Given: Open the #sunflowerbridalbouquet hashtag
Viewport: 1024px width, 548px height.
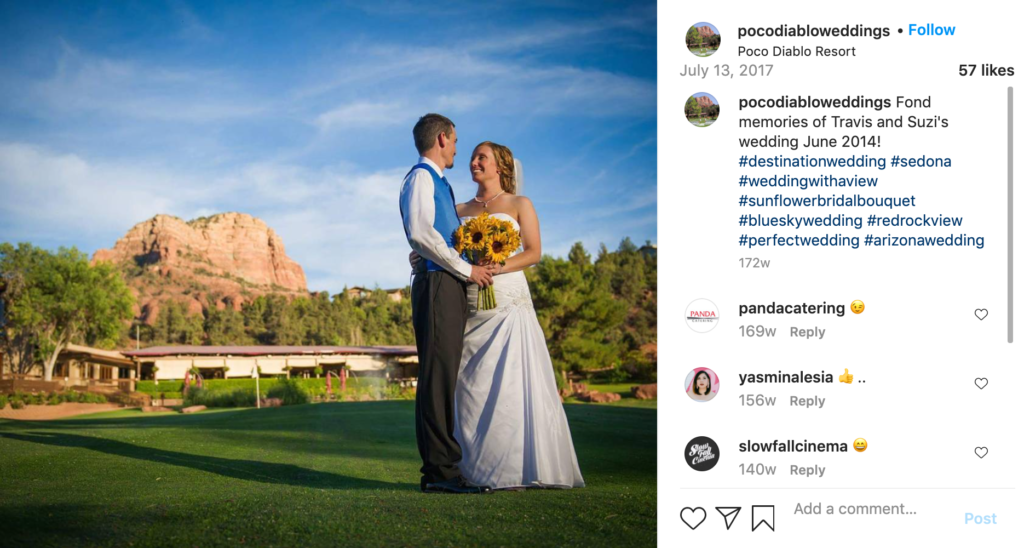Looking at the screenshot, I should coord(827,201).
